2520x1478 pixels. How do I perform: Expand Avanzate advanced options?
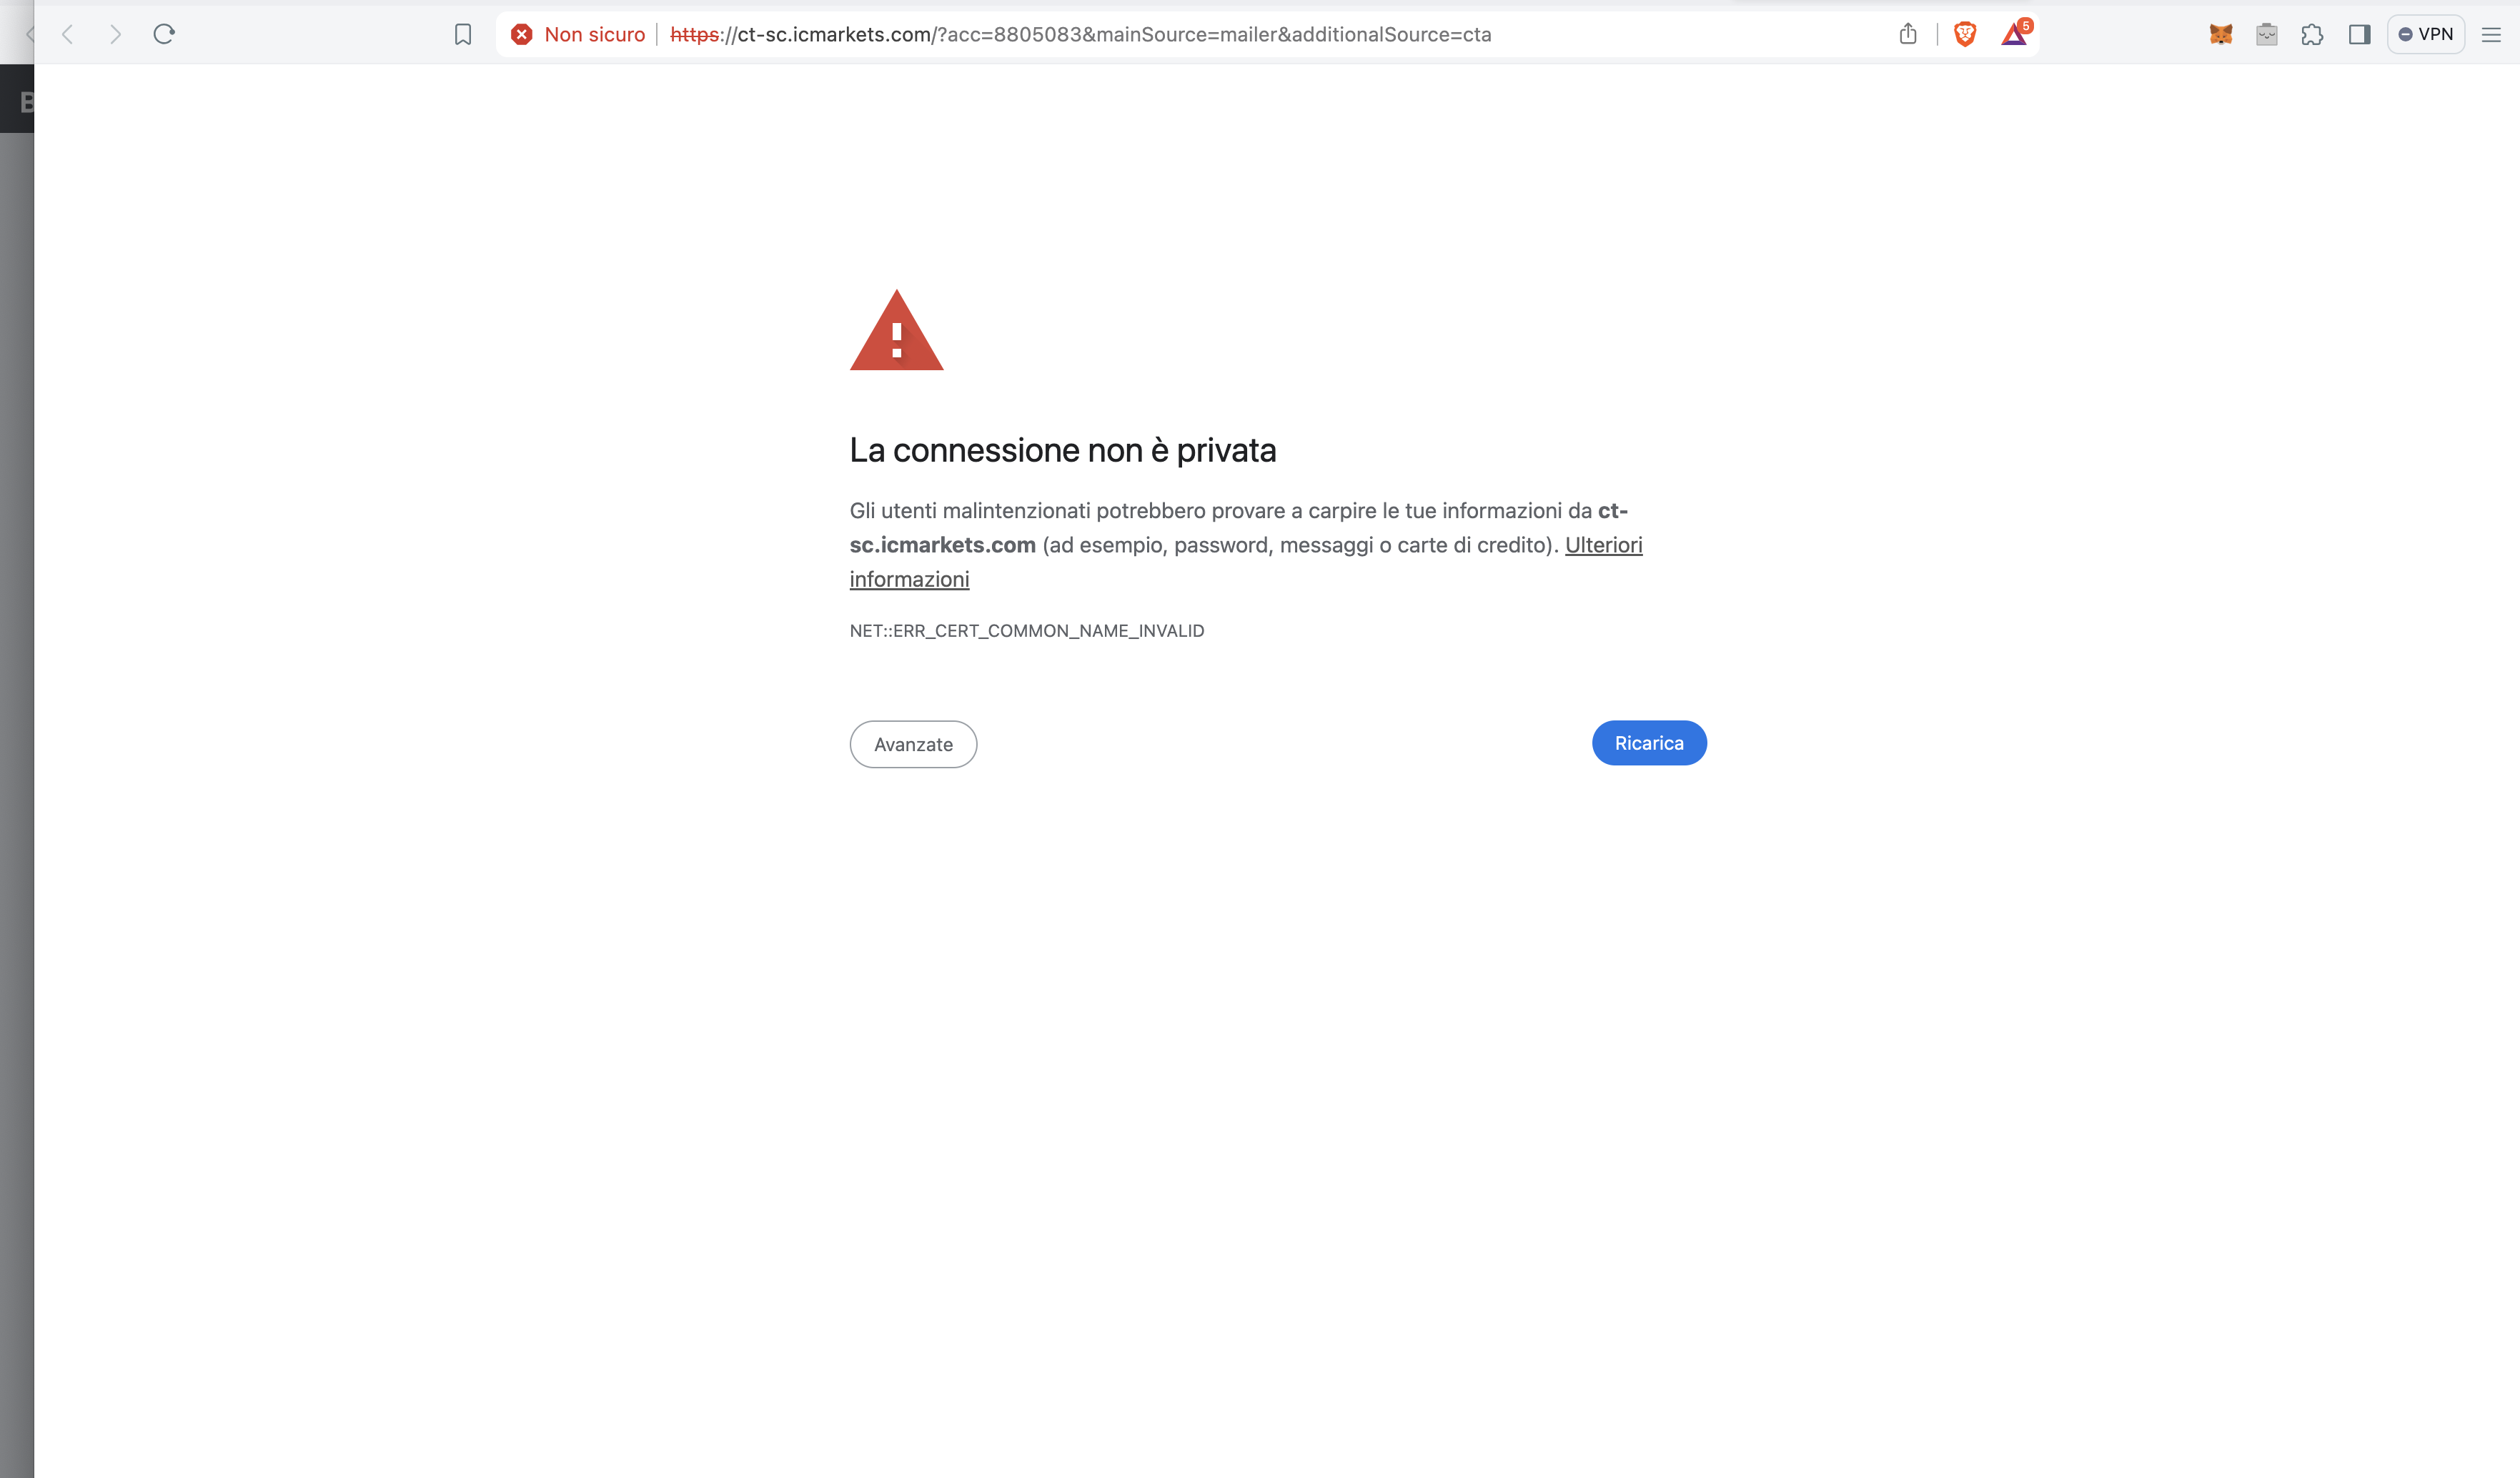[913, 744]
